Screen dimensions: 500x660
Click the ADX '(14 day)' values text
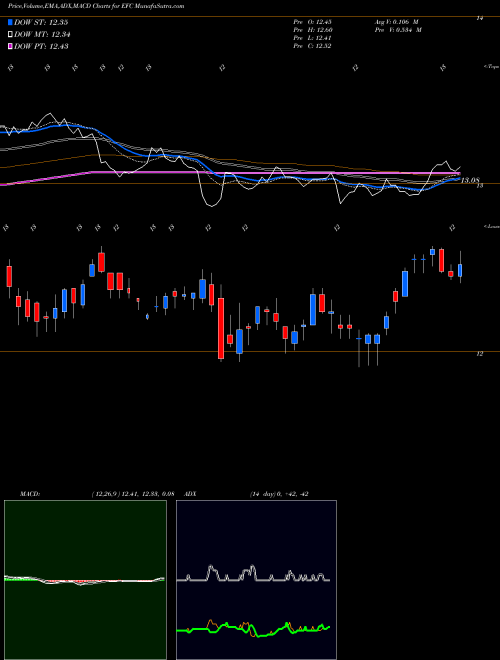click(x=279, y=494)
